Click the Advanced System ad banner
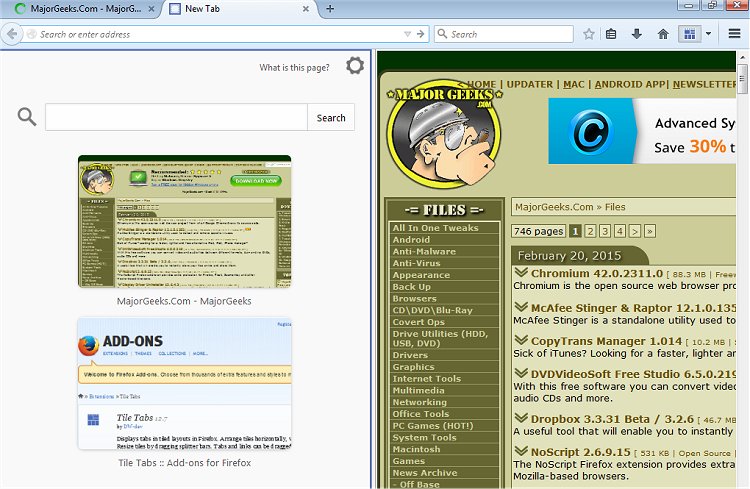This screenshot has height=489, width=750. (x=642, y=131)
